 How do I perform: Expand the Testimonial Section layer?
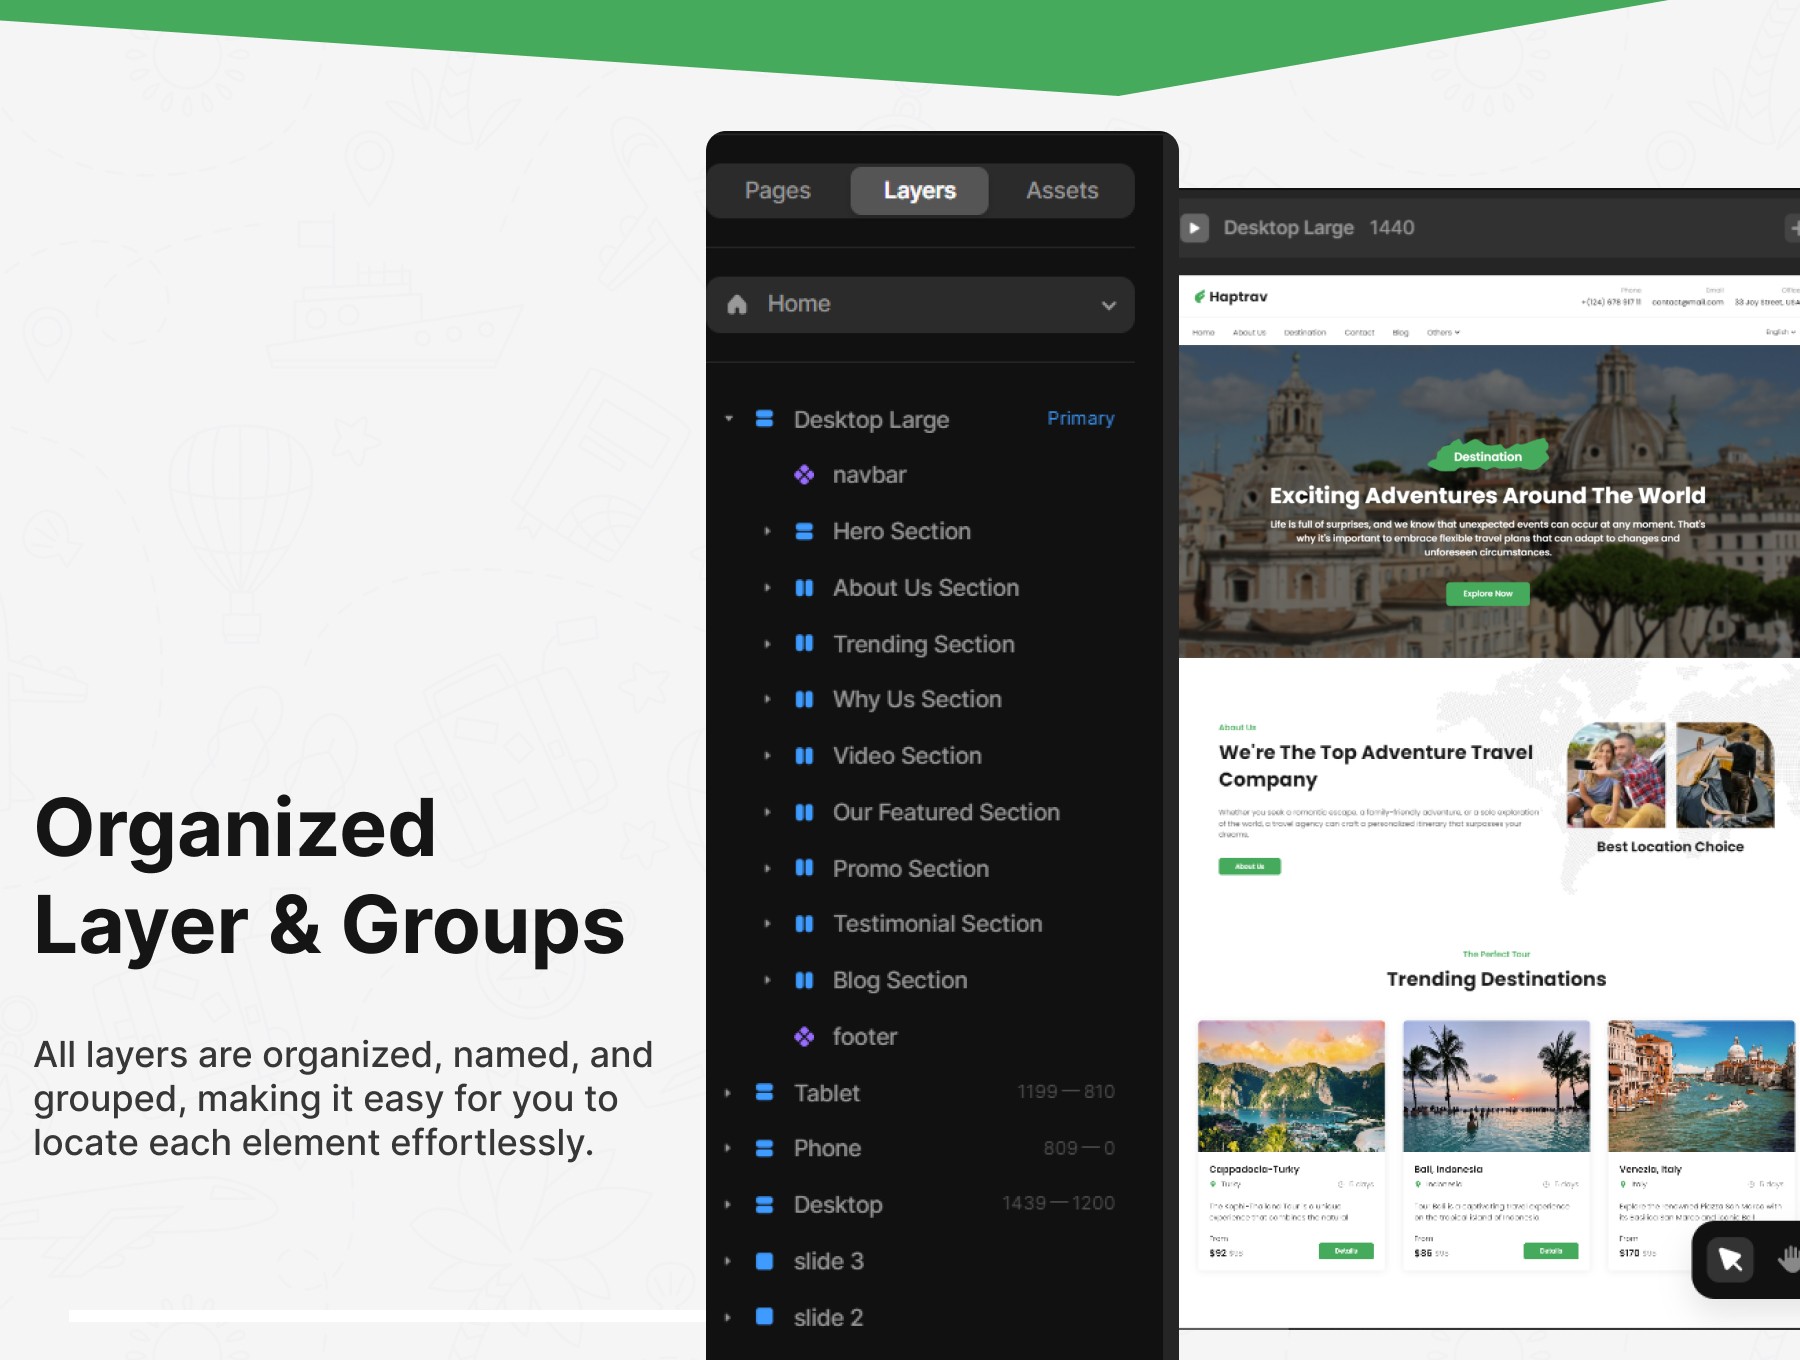coord(767,924)
